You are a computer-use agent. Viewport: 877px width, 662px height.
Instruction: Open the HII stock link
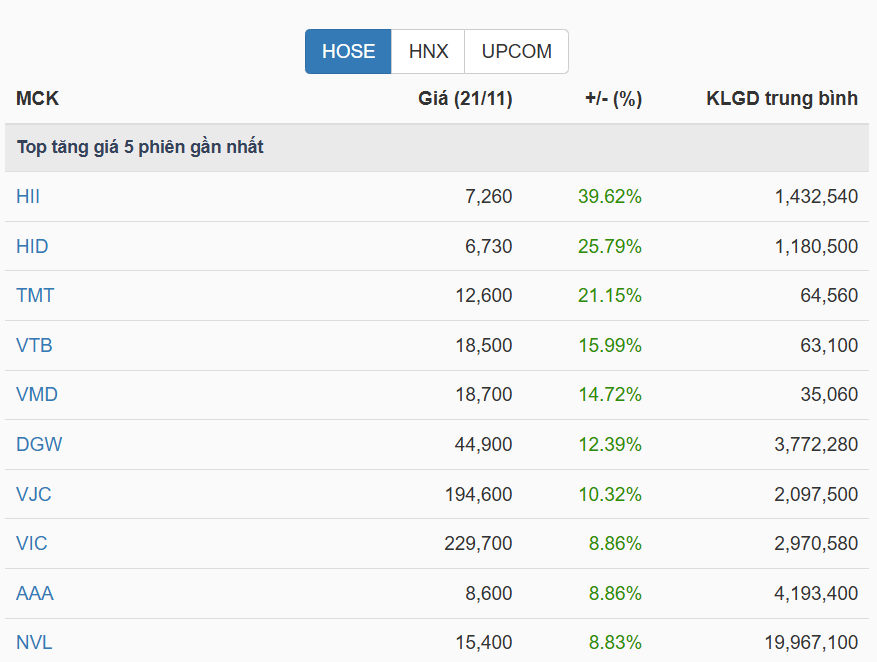28,197
